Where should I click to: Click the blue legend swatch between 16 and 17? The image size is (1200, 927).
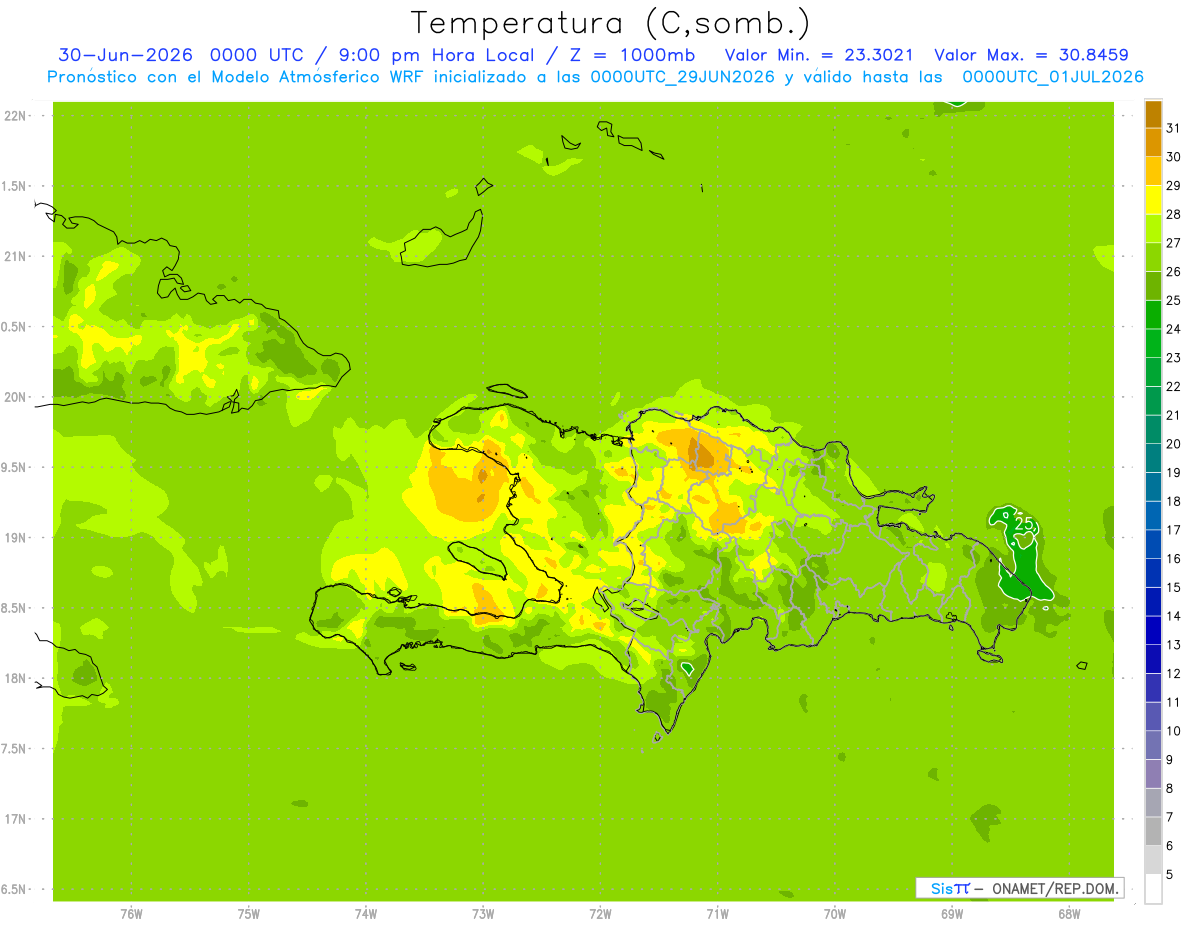(x=1153, y=544)
